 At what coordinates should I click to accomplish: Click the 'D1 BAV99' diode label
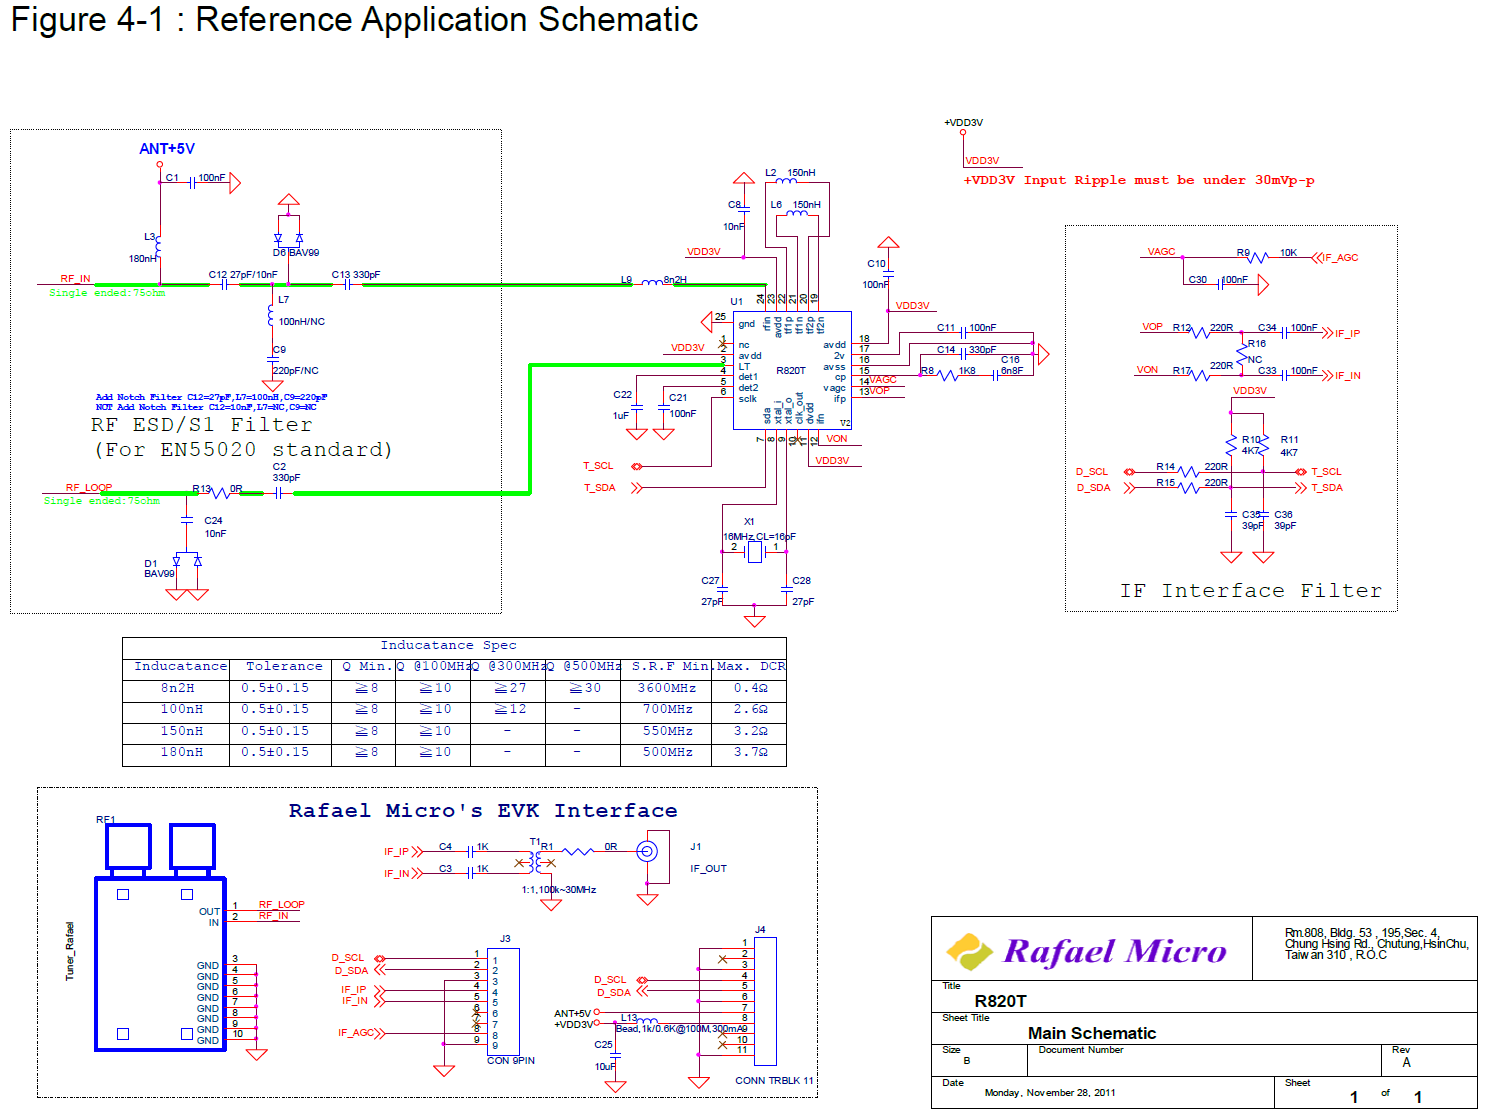pos(159,569)
